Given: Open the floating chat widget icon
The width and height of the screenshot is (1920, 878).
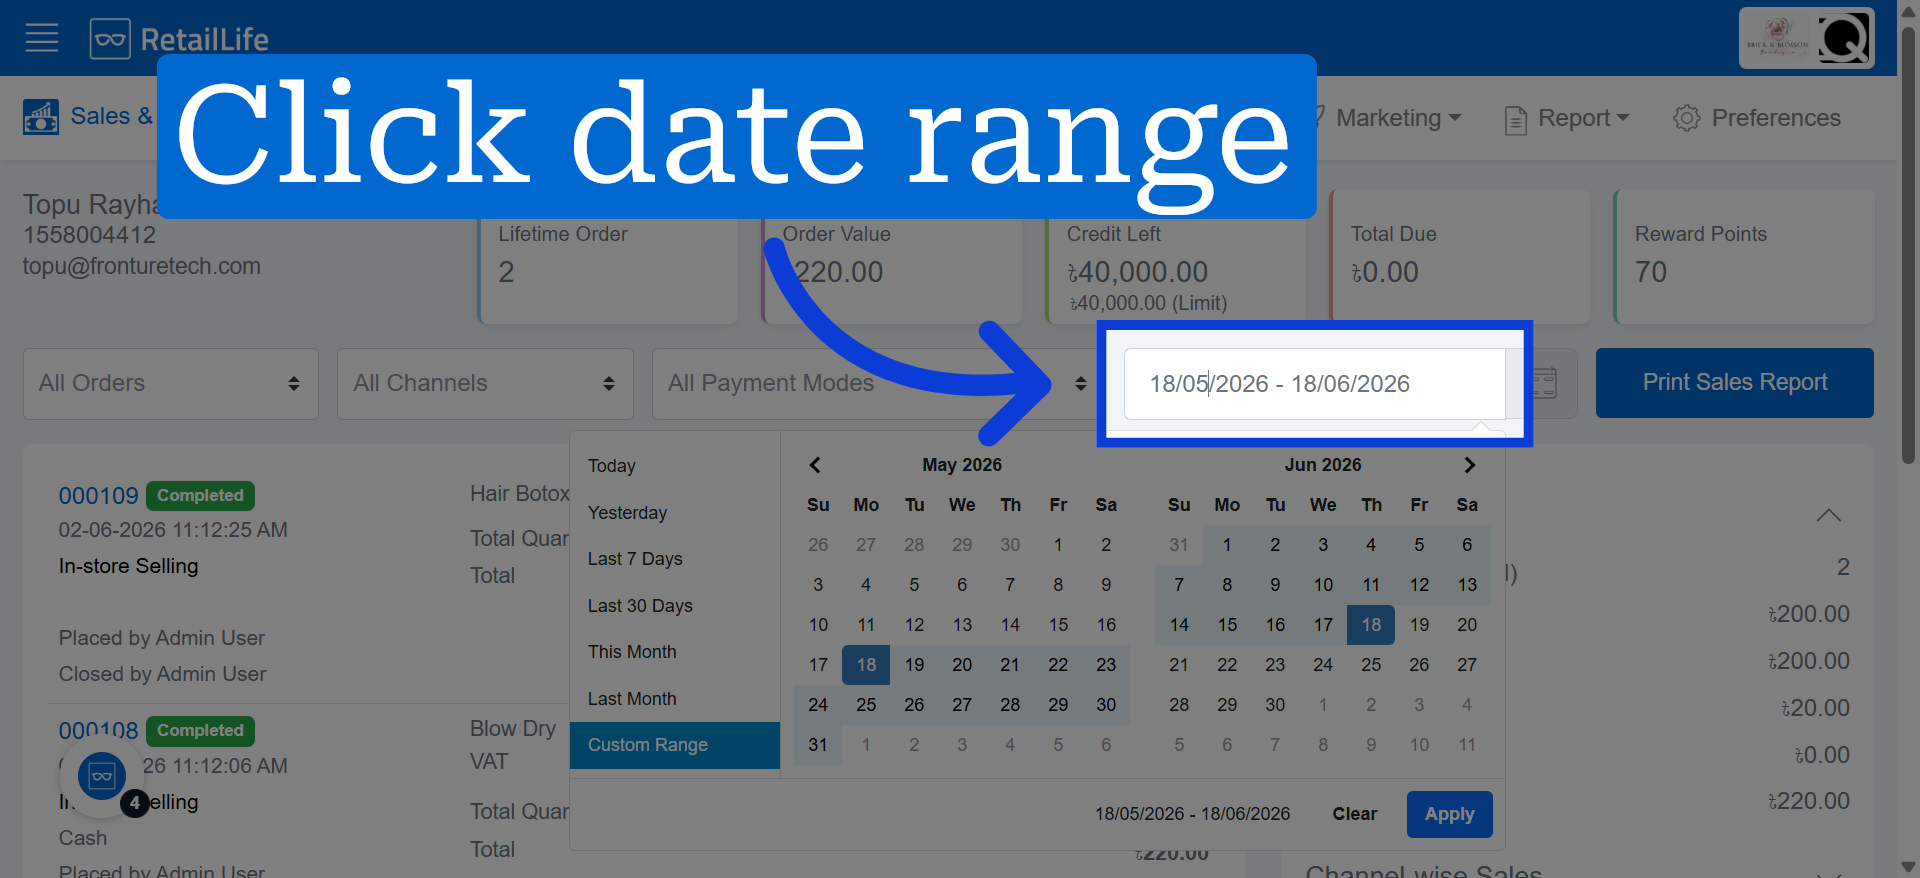Looking at the screenshot, I should click(x=102, y=775).
